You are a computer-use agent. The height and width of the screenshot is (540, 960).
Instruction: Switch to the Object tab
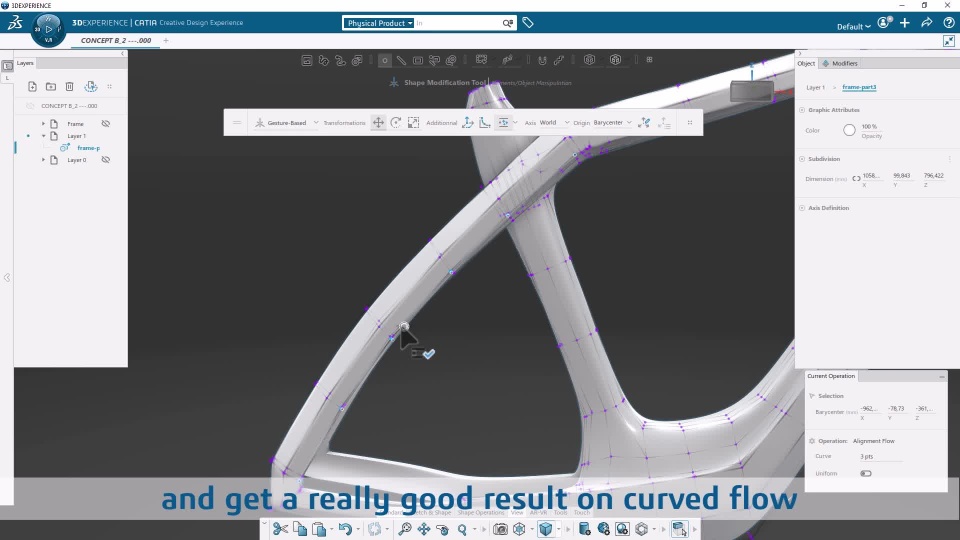[x=806, y=64]
